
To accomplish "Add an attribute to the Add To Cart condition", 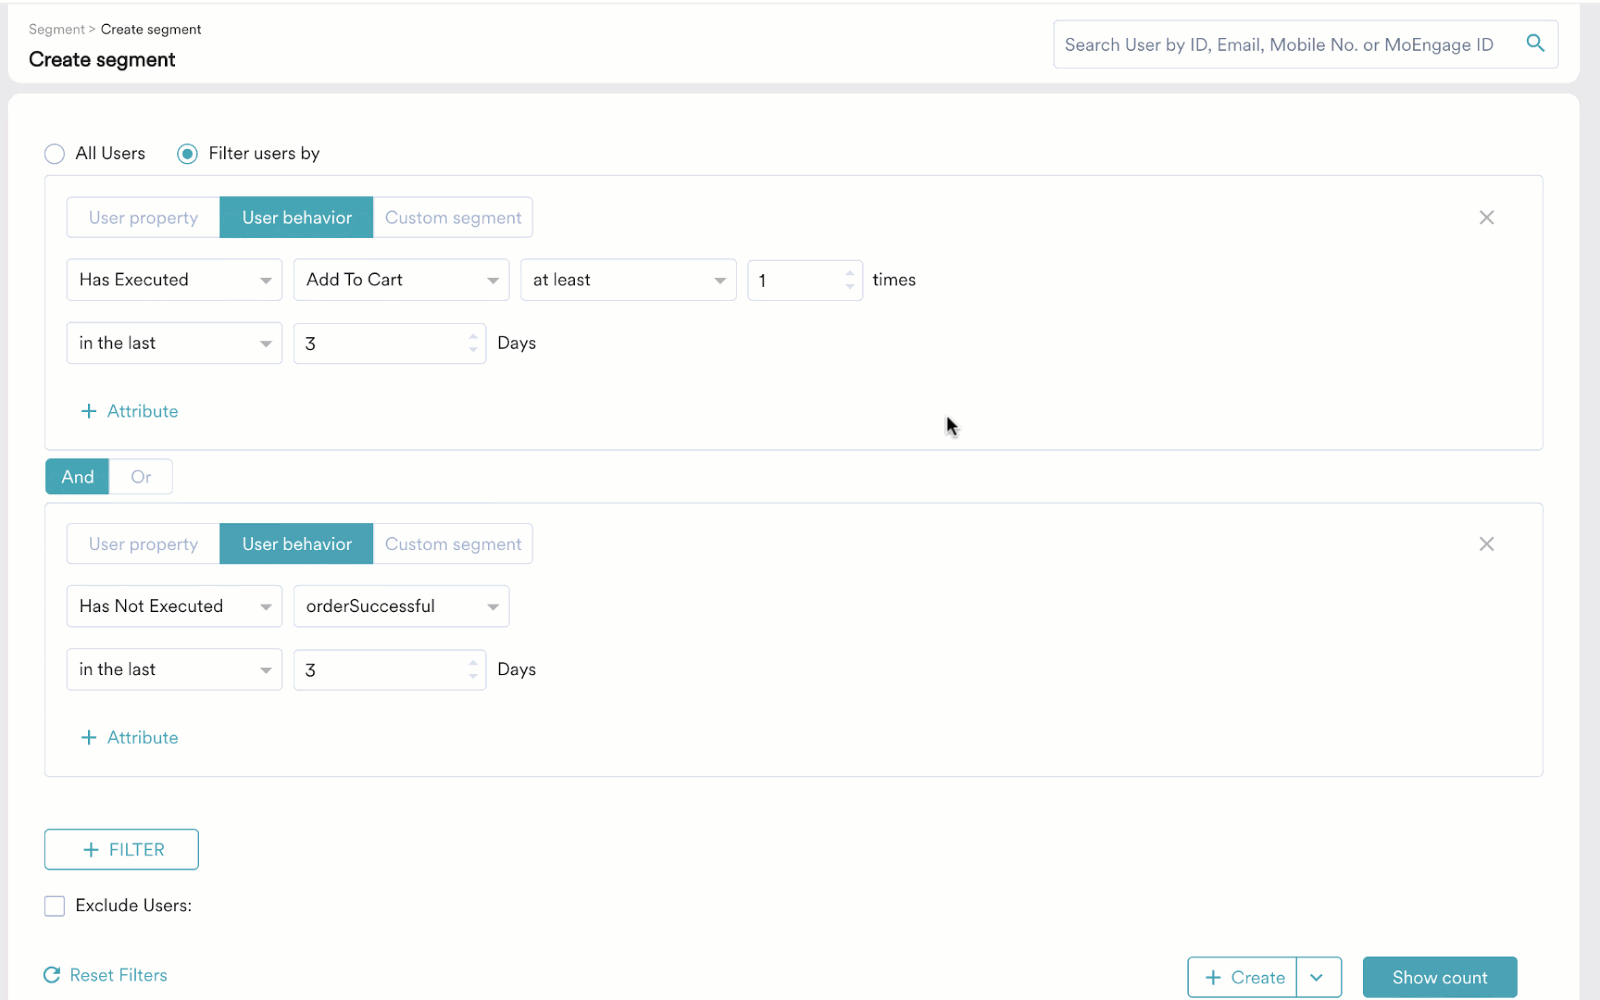I will (x=129, y=410).
